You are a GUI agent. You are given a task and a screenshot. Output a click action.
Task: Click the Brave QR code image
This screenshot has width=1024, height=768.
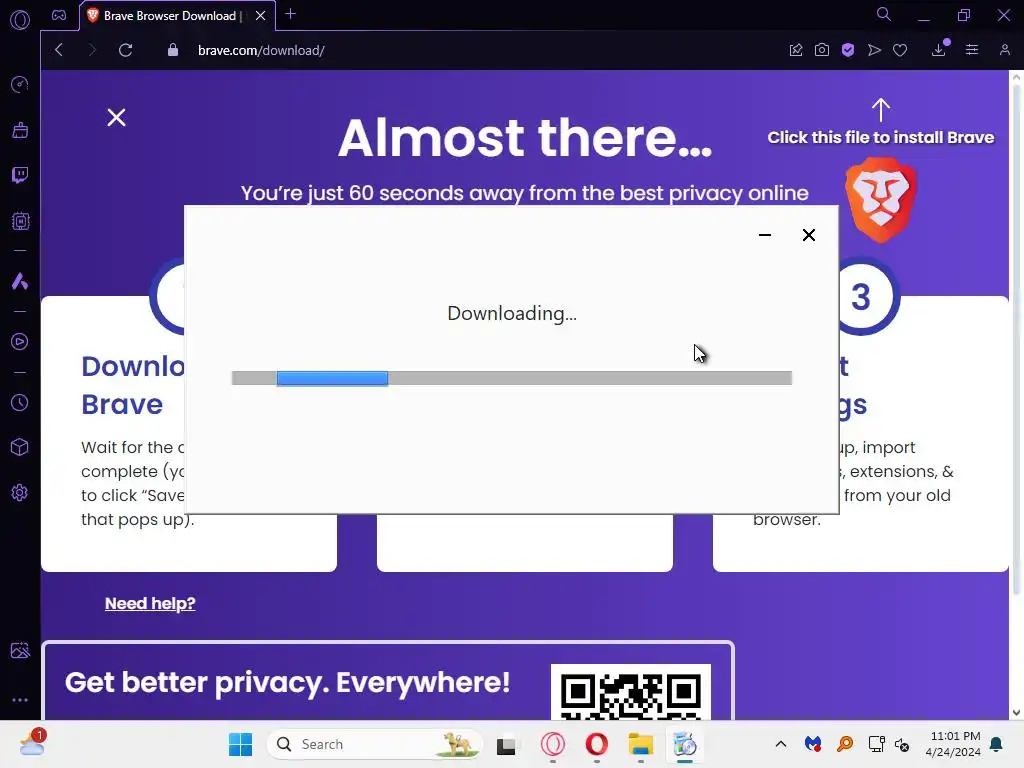click(631, 692)
